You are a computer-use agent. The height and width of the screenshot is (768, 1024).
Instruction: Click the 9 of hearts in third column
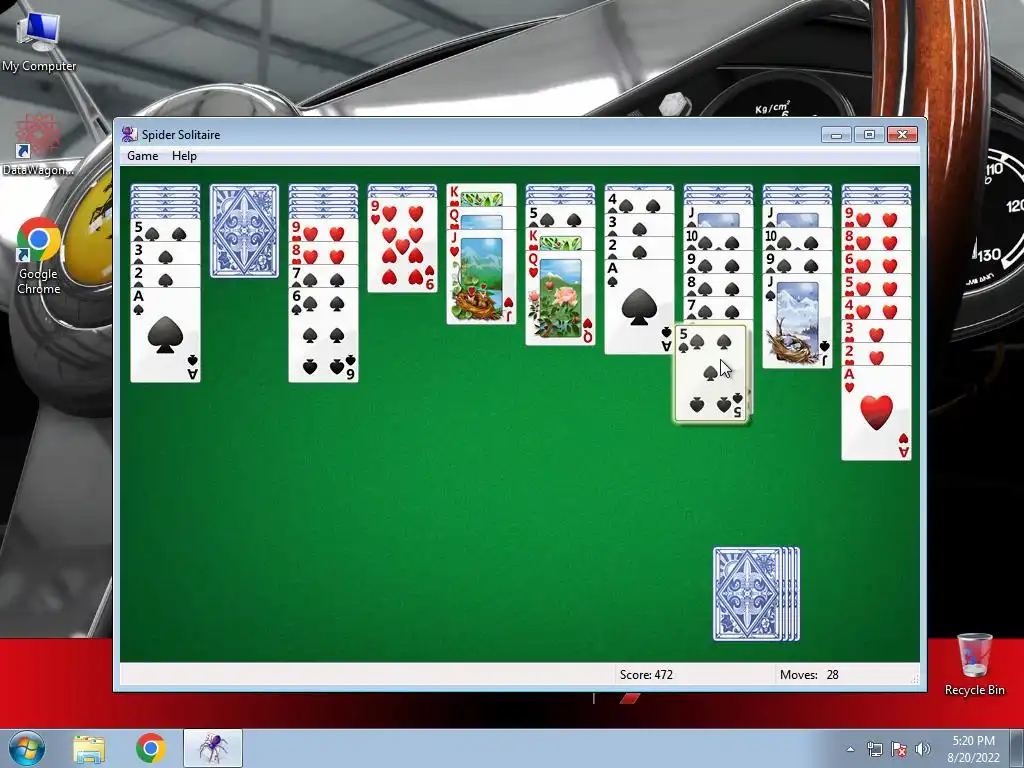(323, 229)
